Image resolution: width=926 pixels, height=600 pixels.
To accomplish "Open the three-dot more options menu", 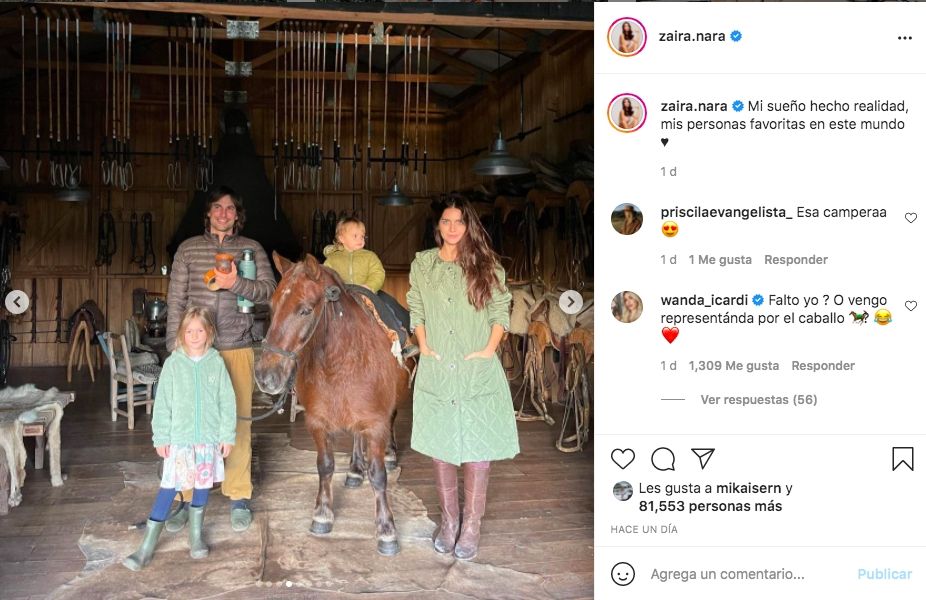I will (904, 38).
